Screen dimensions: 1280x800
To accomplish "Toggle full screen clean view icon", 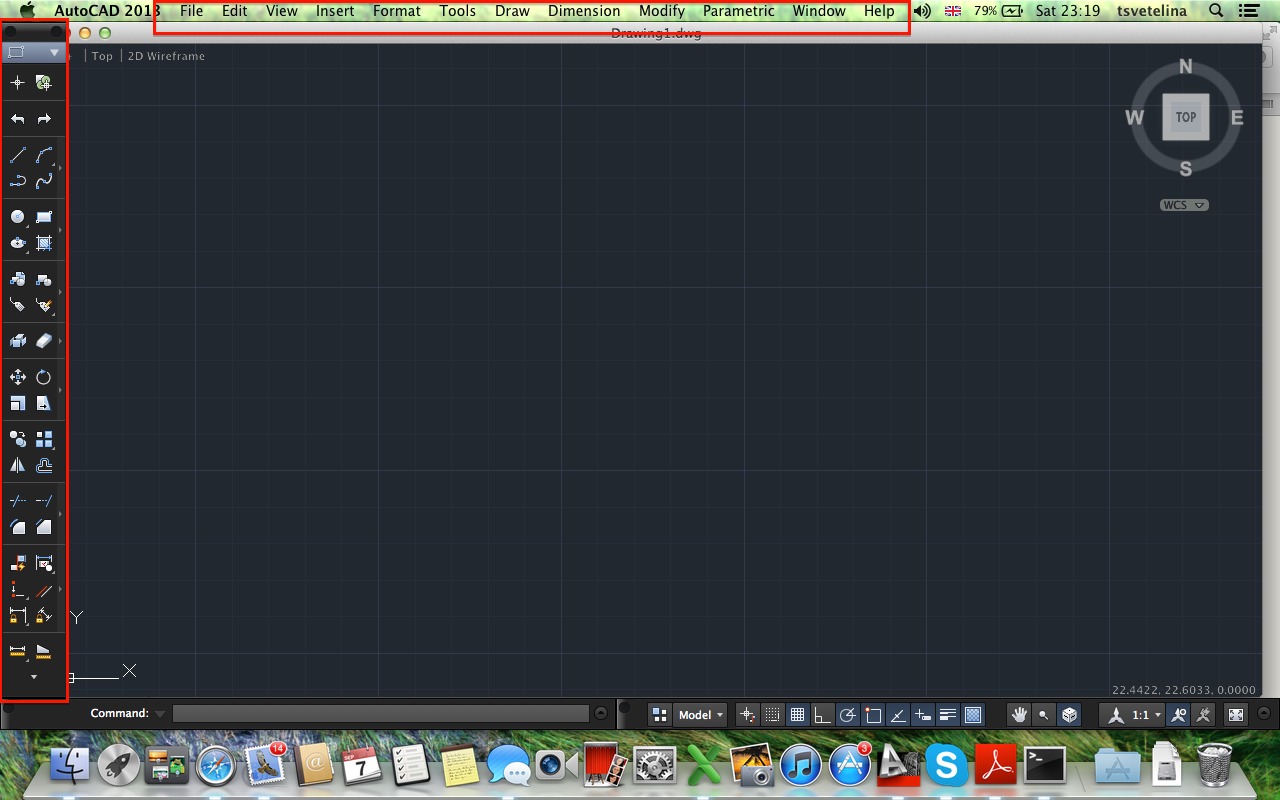I will click(x=1236, y=714).
